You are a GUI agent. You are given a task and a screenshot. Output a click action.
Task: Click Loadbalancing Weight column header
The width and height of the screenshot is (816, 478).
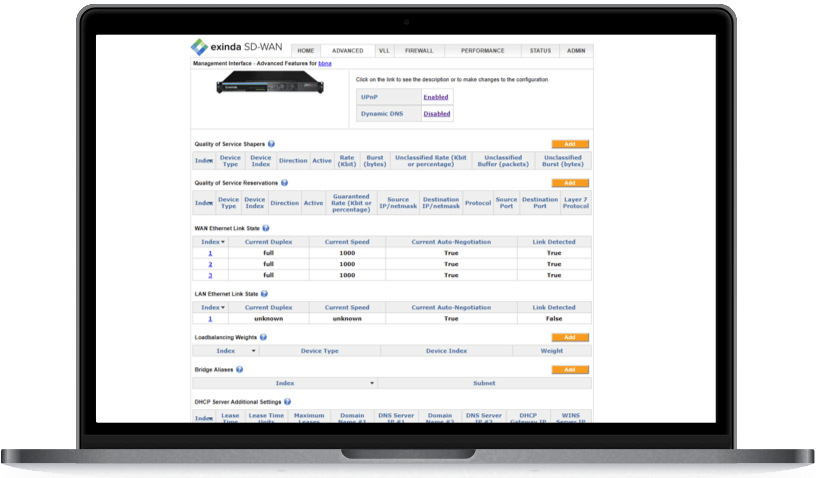click(x=552, y=351)
